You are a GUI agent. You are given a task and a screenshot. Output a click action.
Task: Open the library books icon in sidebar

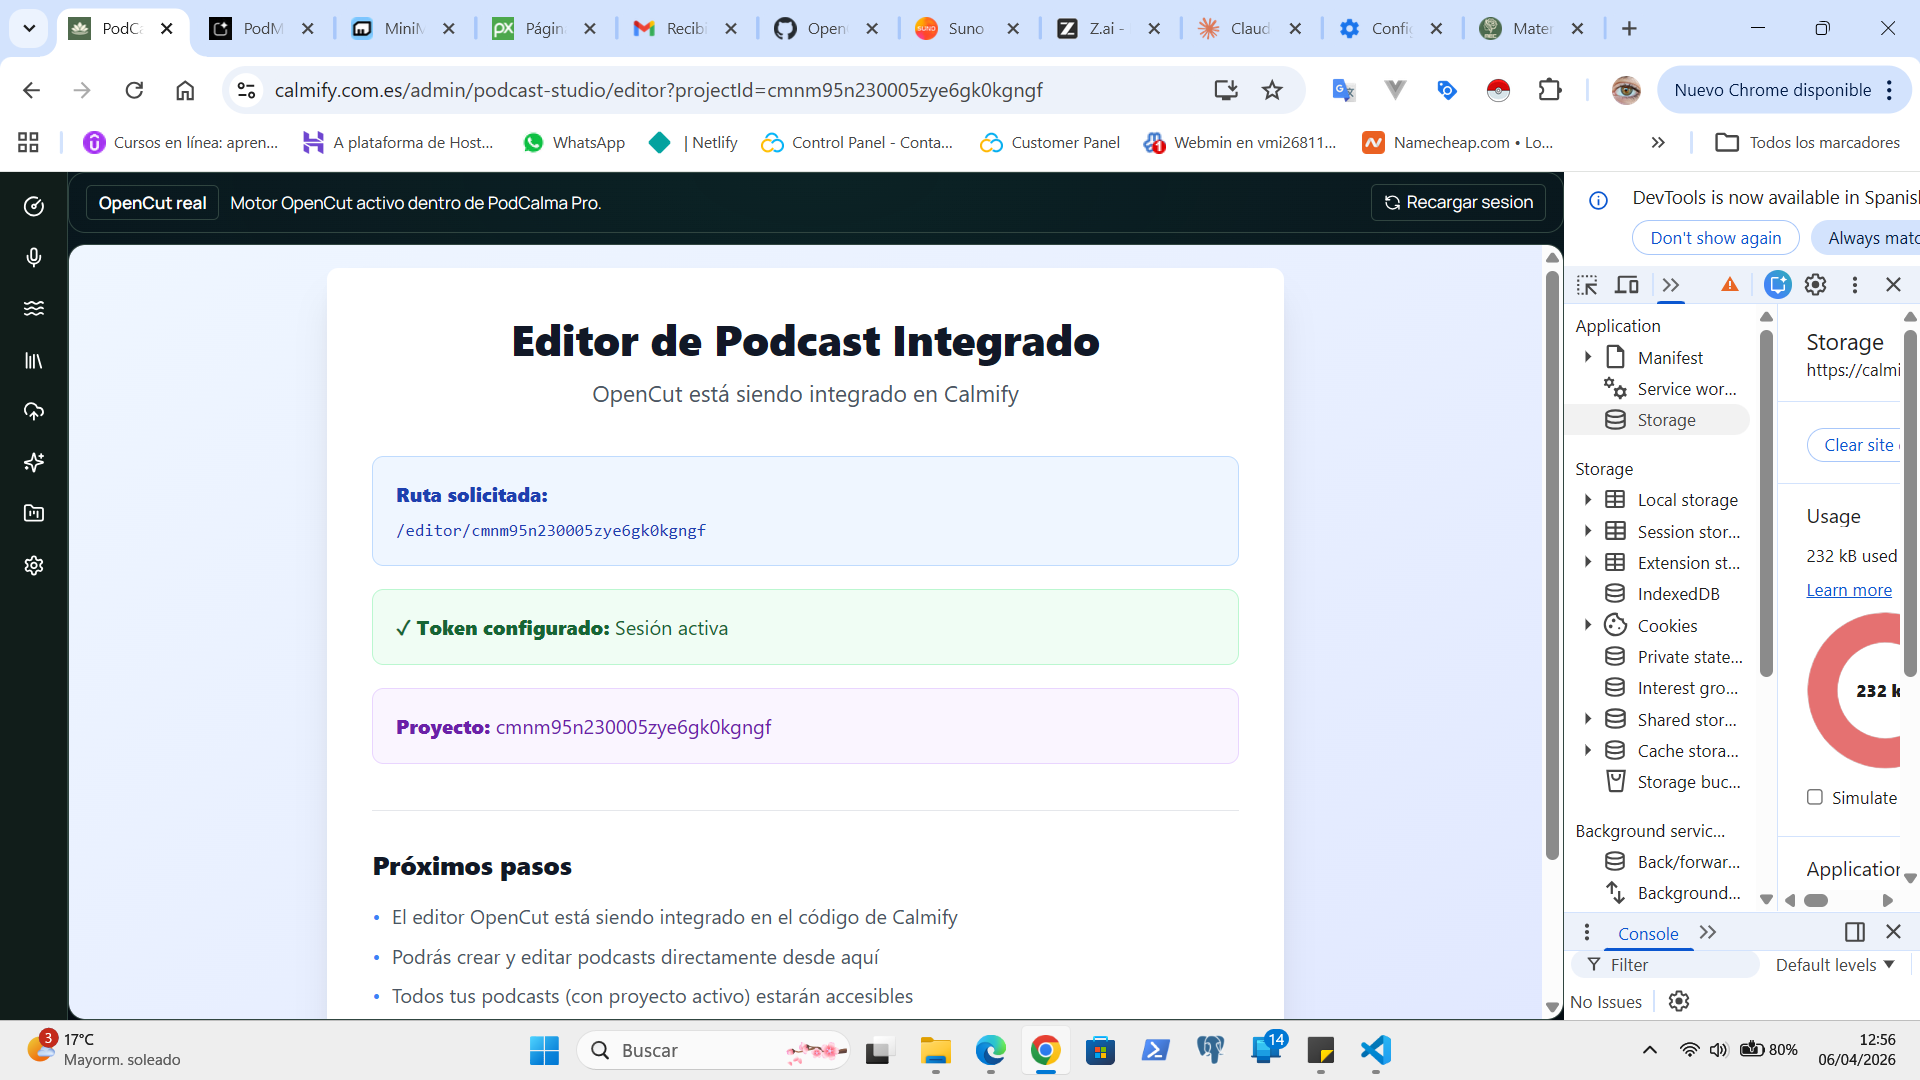point(34,360)
